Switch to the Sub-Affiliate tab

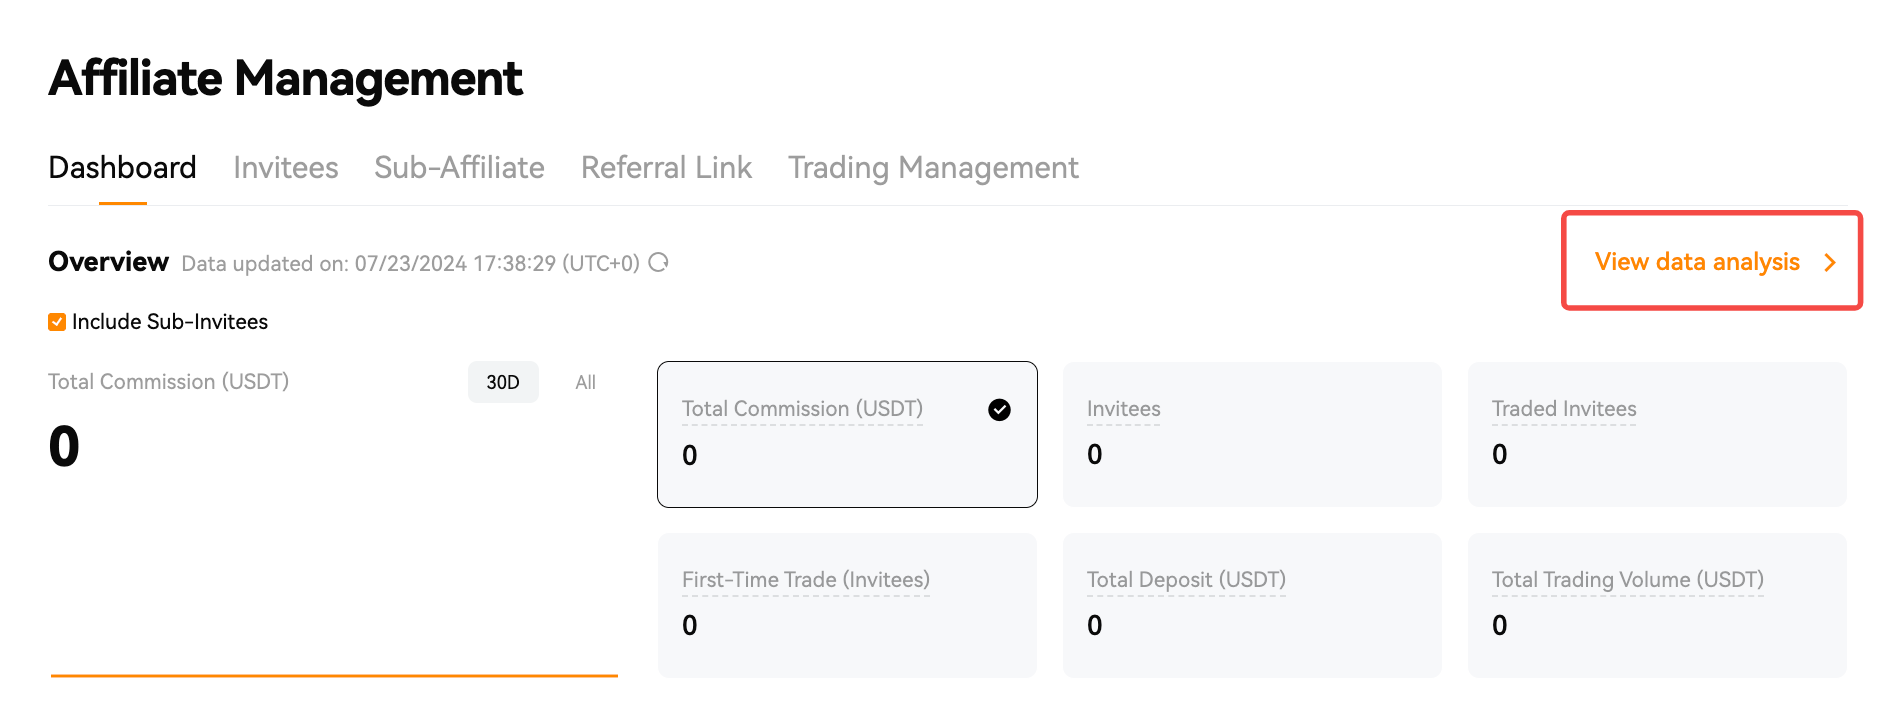pos(459,168)
